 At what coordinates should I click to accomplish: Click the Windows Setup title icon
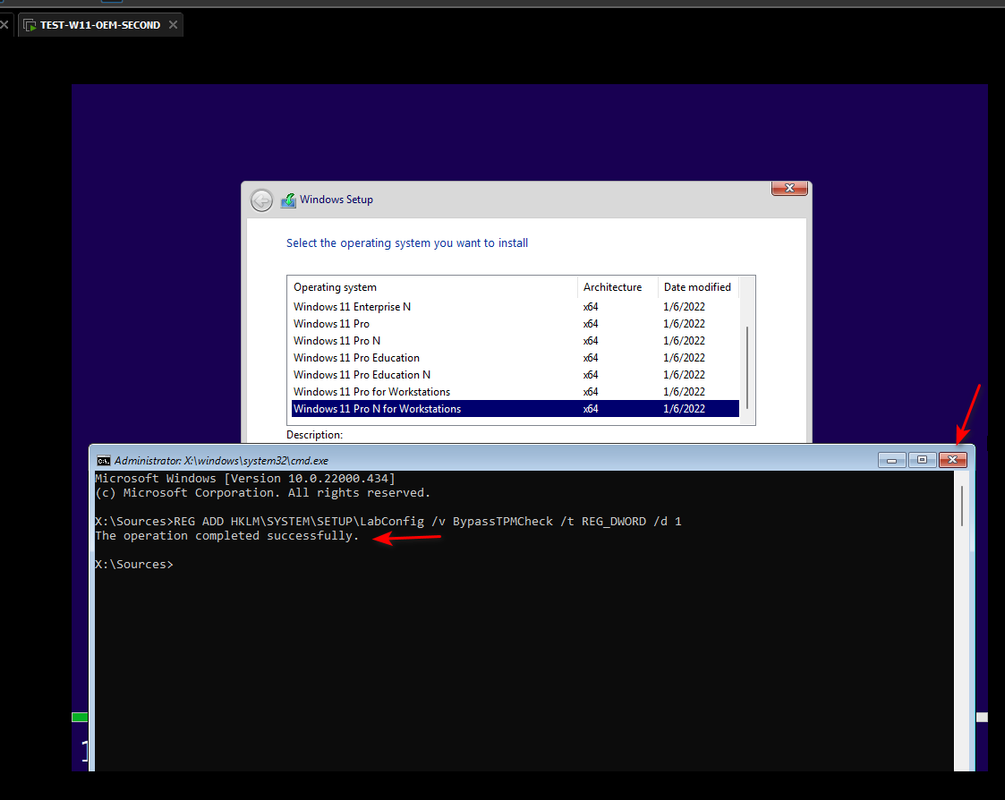coord(288,200)
